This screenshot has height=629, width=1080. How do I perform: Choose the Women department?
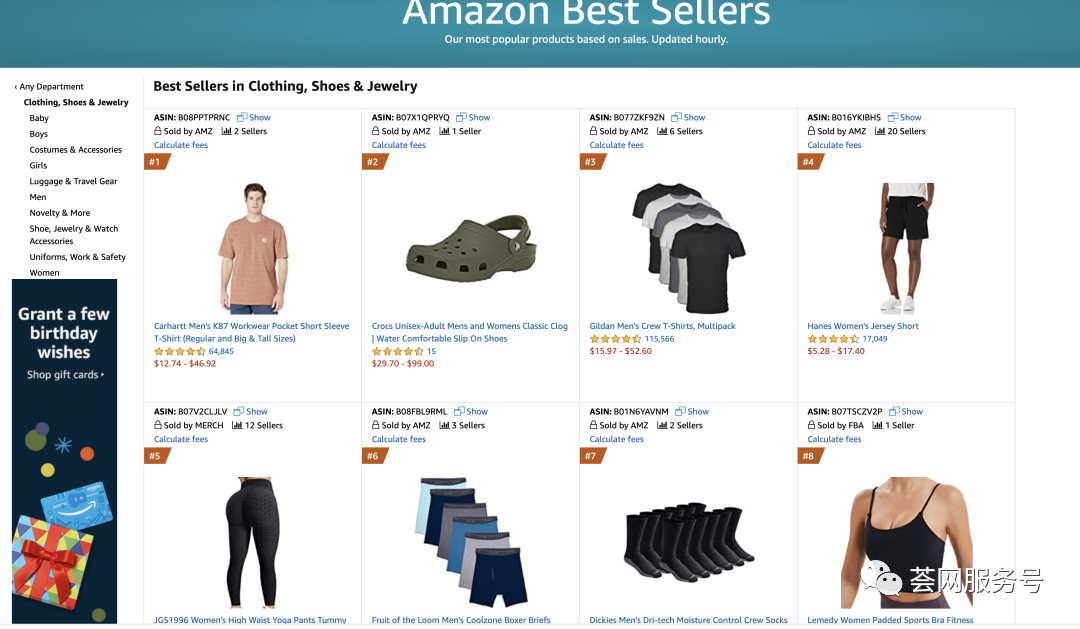[44, 272]
